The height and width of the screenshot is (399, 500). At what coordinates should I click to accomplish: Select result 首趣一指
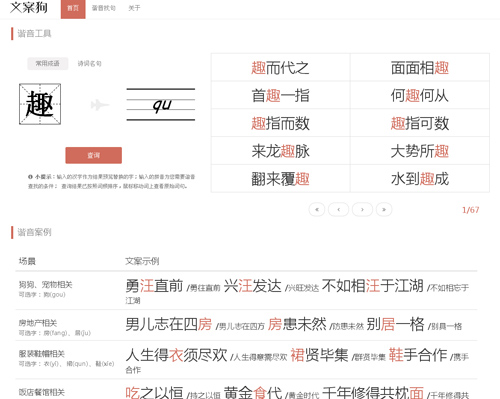(x=280, y=96)
